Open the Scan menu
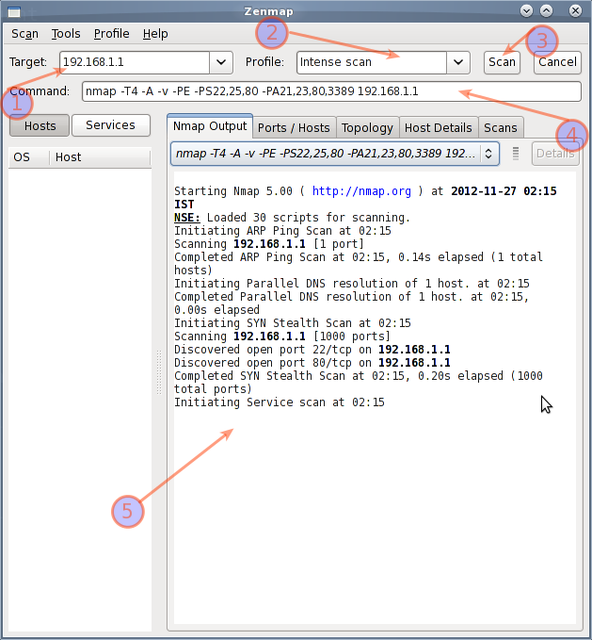The height and width of the screenshot is (640, 592). tap(25, 34)
